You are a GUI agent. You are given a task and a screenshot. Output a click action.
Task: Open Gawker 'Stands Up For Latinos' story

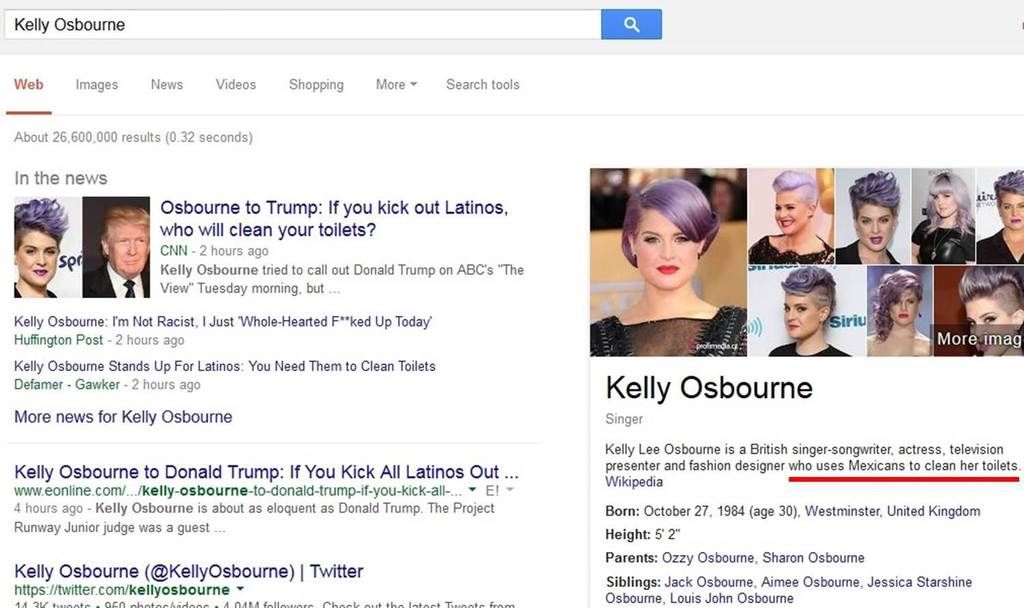click(225, 366)
